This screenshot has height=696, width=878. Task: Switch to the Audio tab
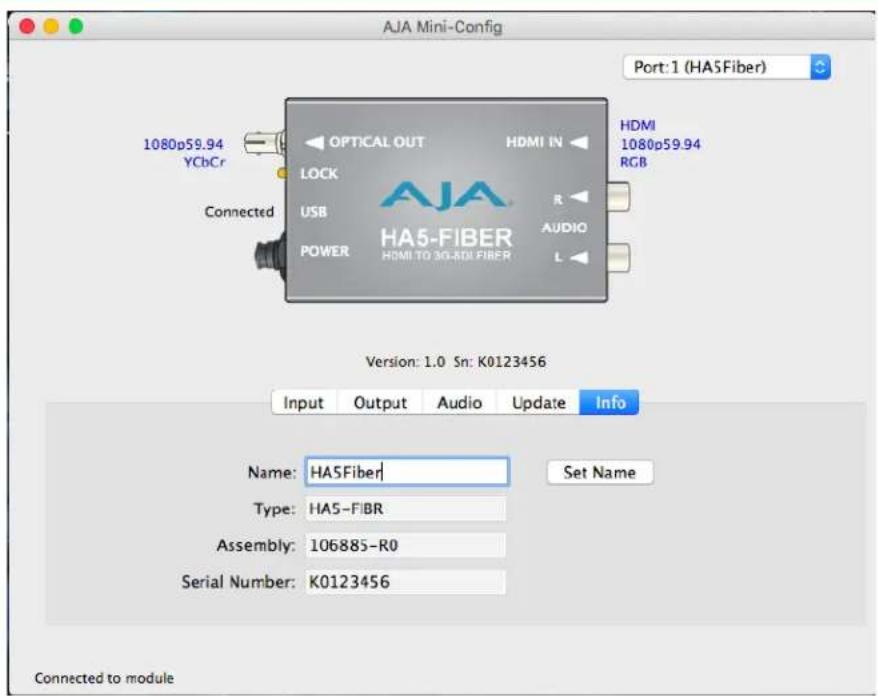pos(460,403)
